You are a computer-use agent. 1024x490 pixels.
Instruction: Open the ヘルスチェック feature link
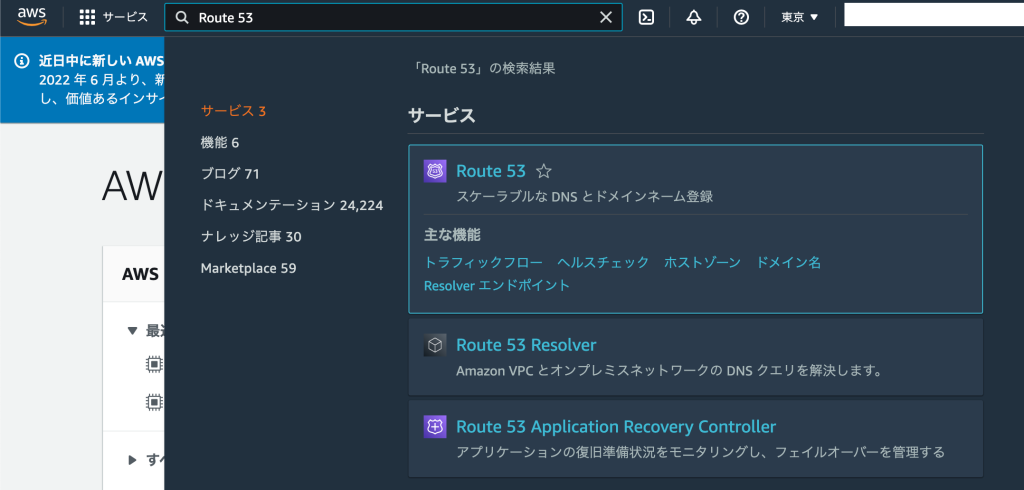603,263
